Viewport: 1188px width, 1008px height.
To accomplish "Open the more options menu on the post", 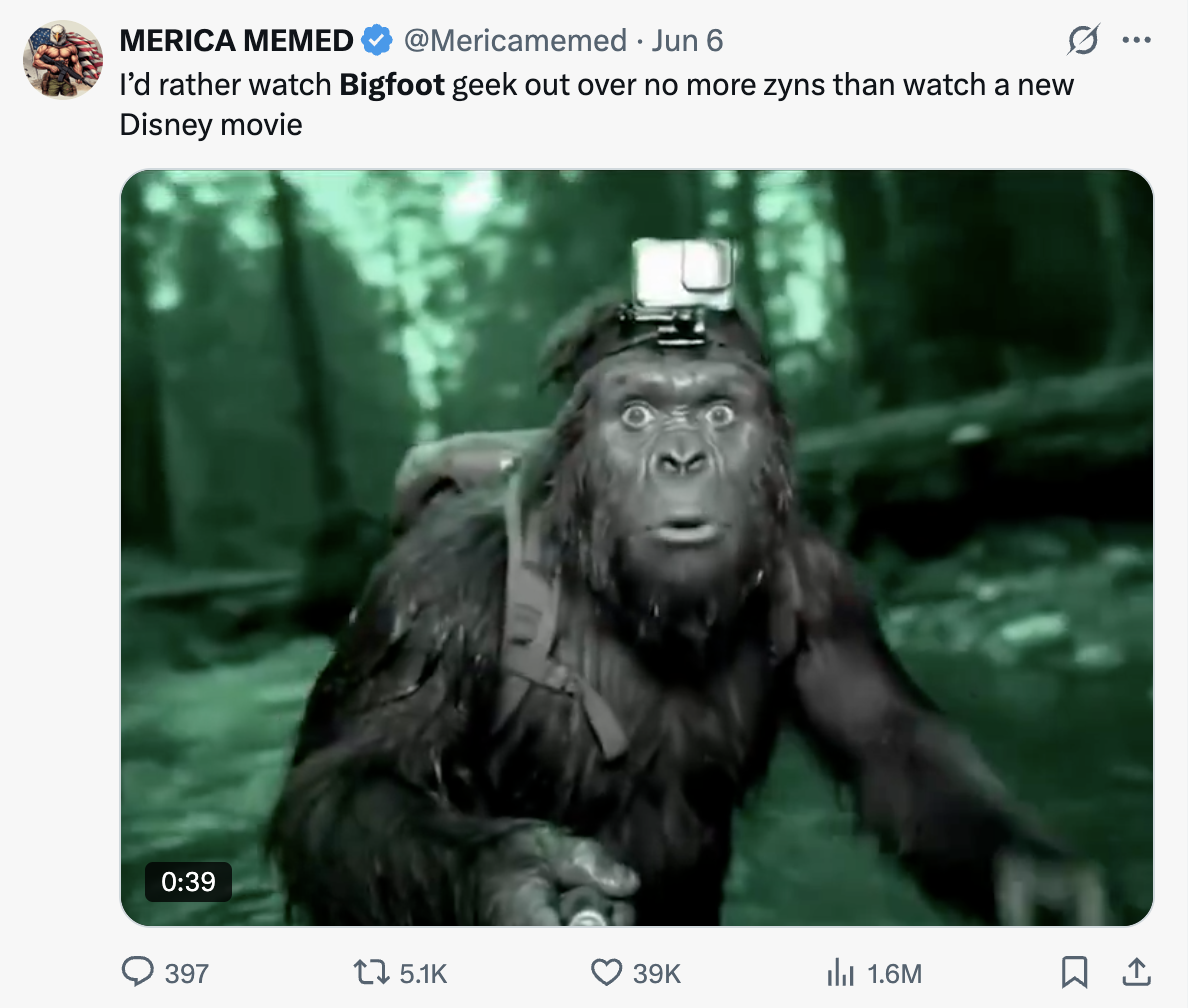I will pyautogui.click(x=1137, y=38).
